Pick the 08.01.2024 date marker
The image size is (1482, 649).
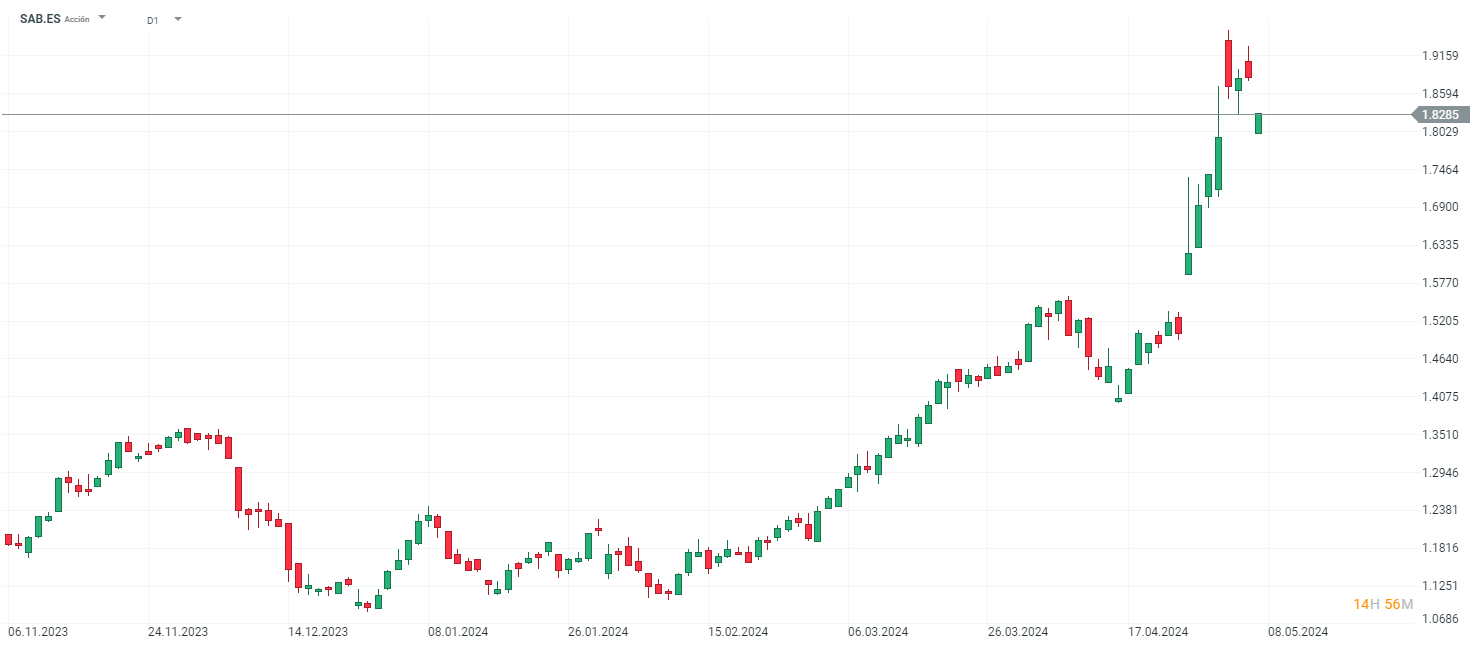point(458,632)
